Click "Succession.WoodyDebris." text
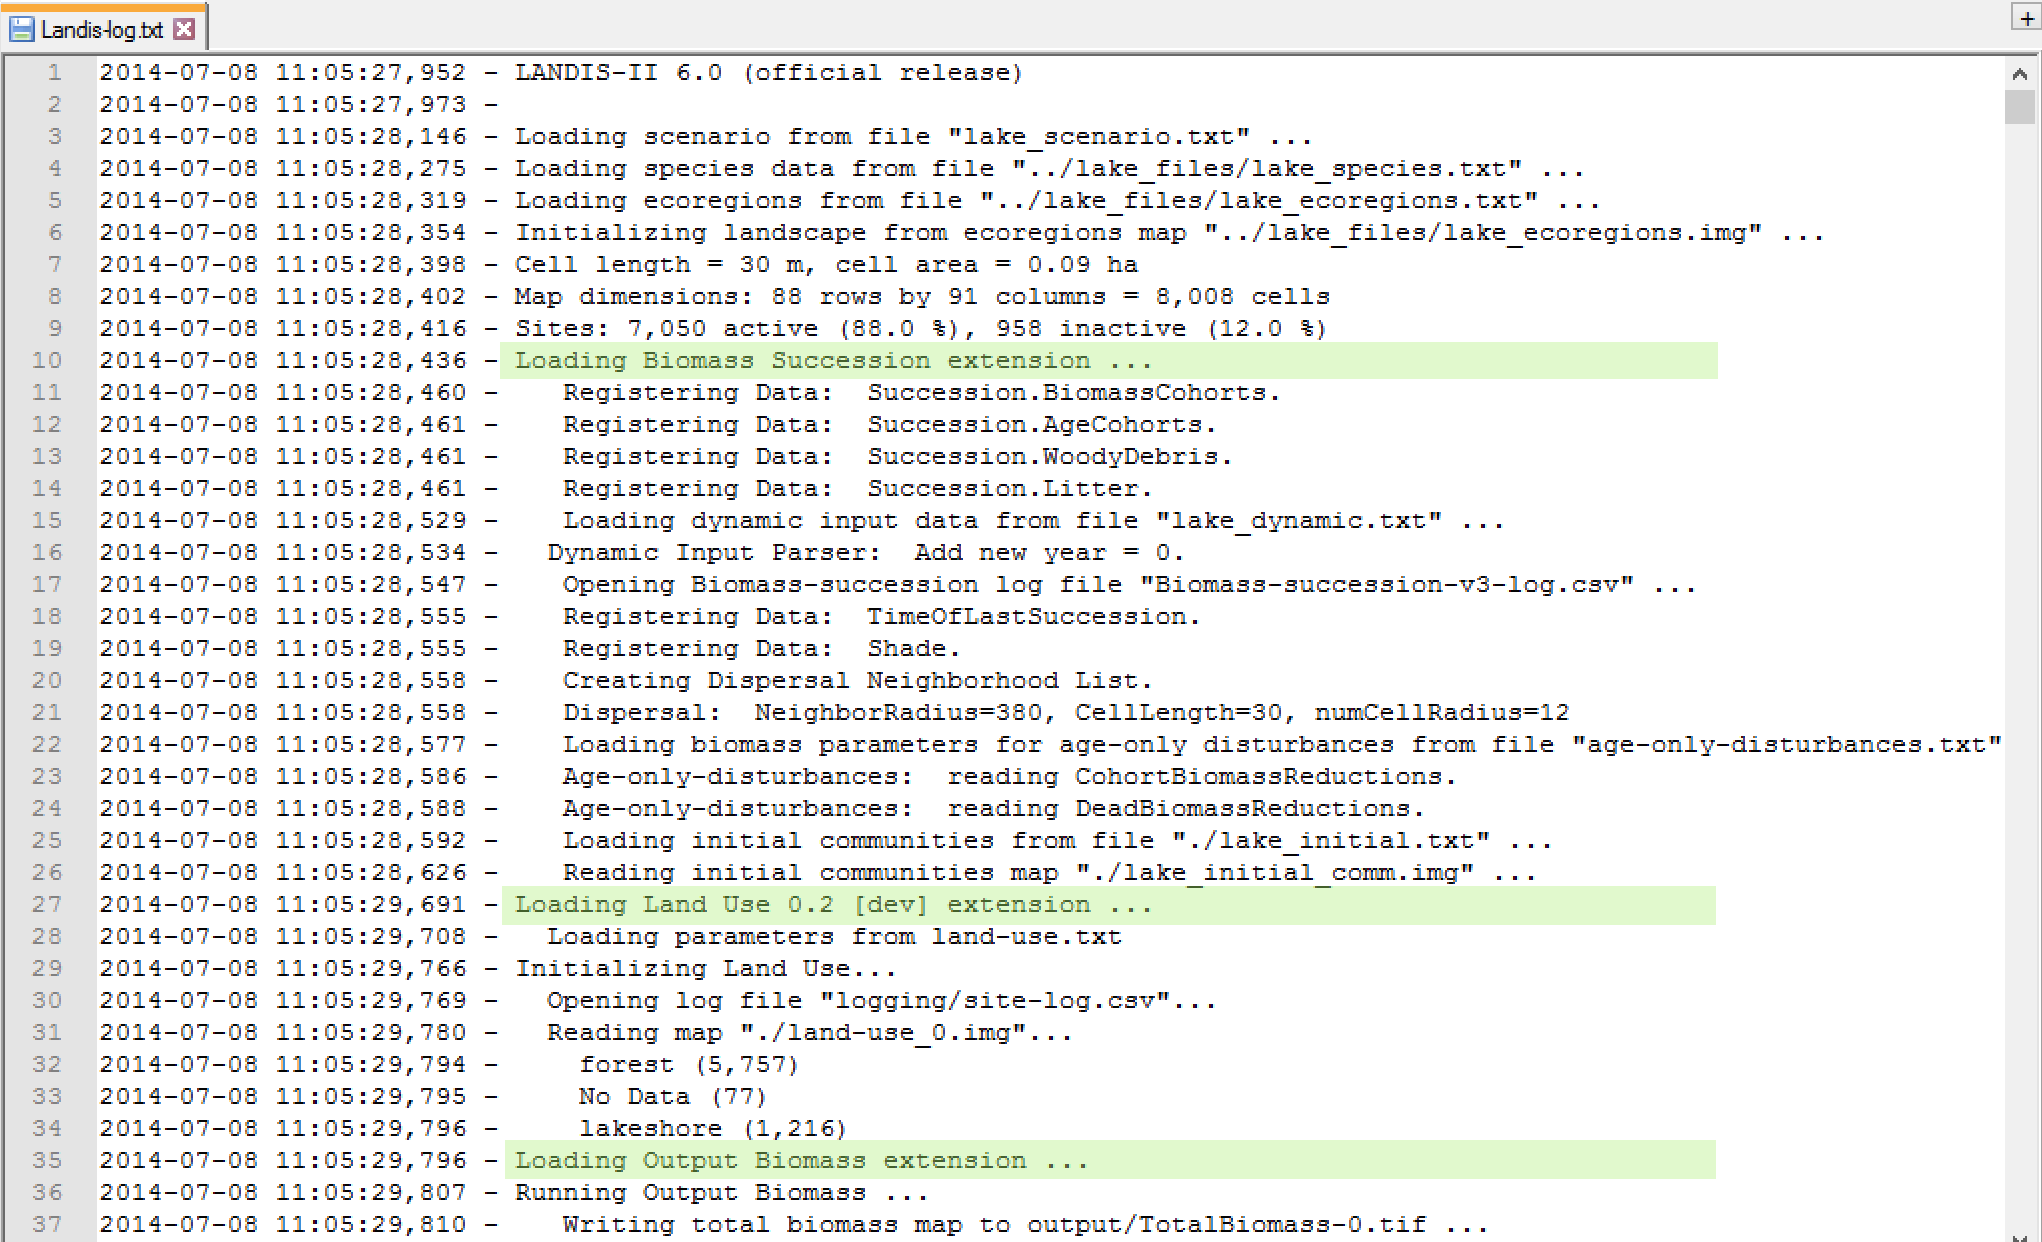 click(1050, 456)
